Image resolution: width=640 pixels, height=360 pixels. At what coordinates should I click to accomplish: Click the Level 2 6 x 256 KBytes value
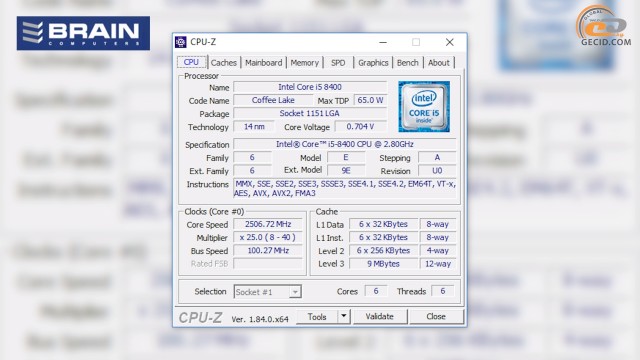[383, 250]
